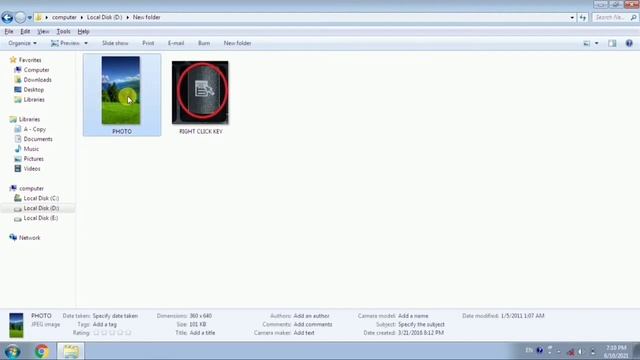Click 'Add a tag' field

(105, 324)
